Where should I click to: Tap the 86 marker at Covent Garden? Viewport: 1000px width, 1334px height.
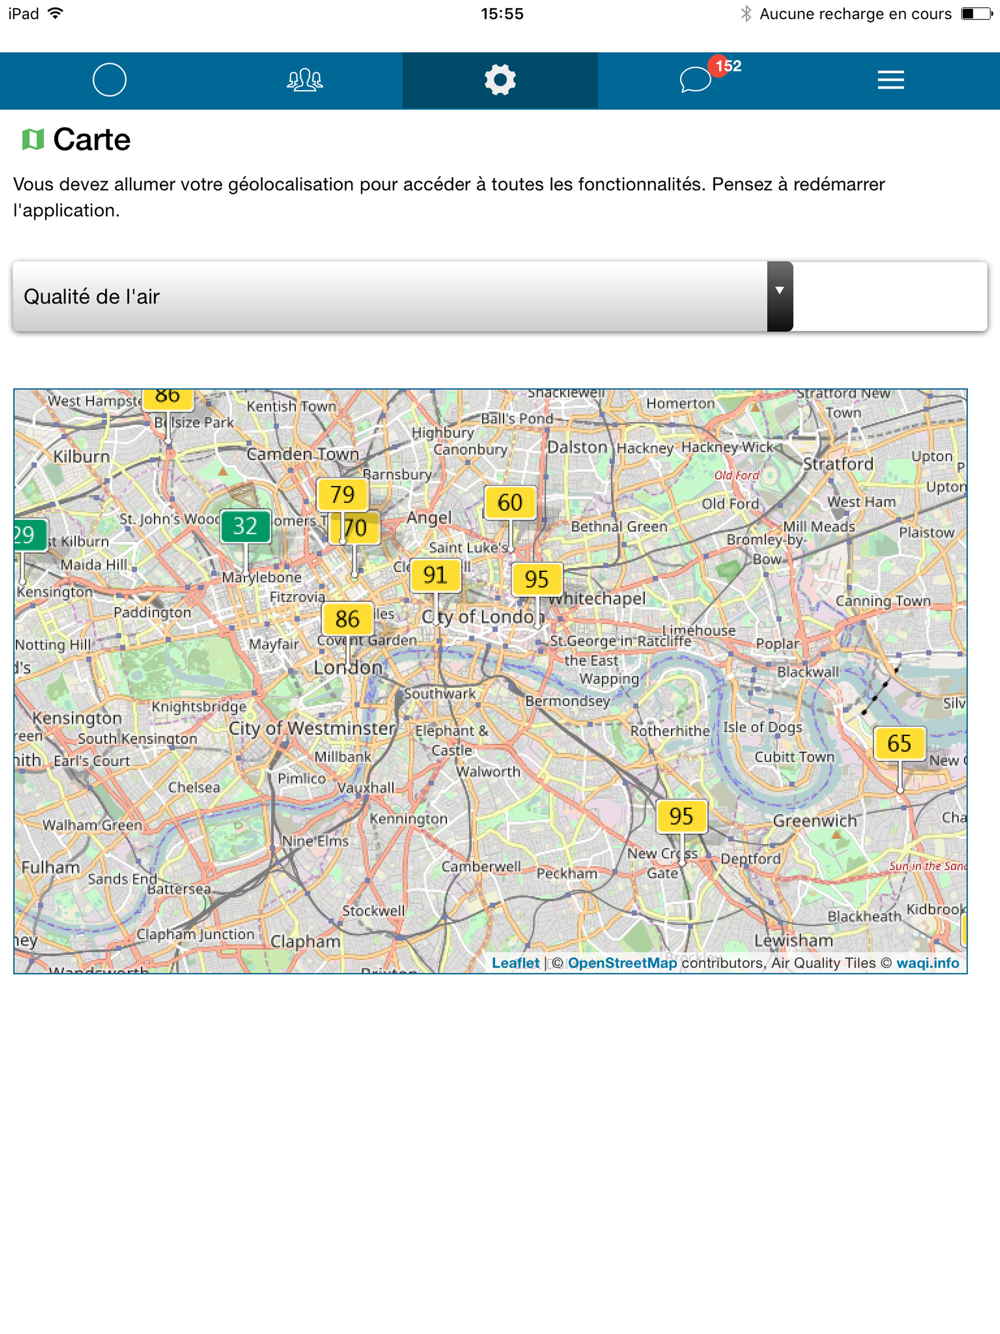(347, 619)
